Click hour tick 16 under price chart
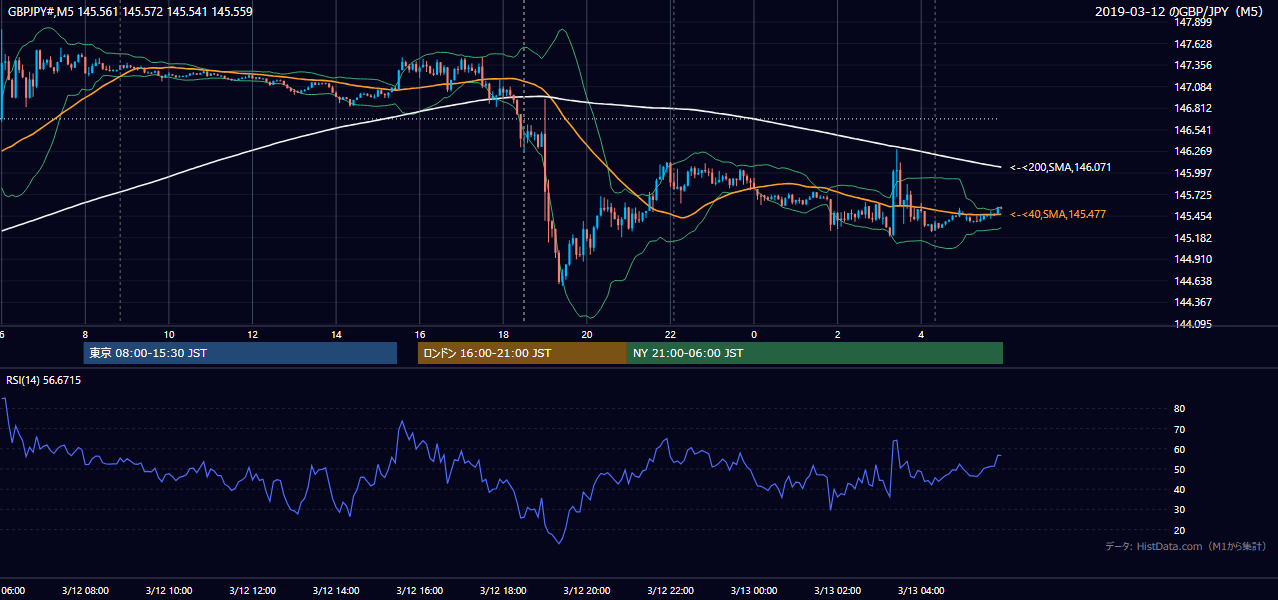Screen dimensions: 1278x600 coord(420,335)
